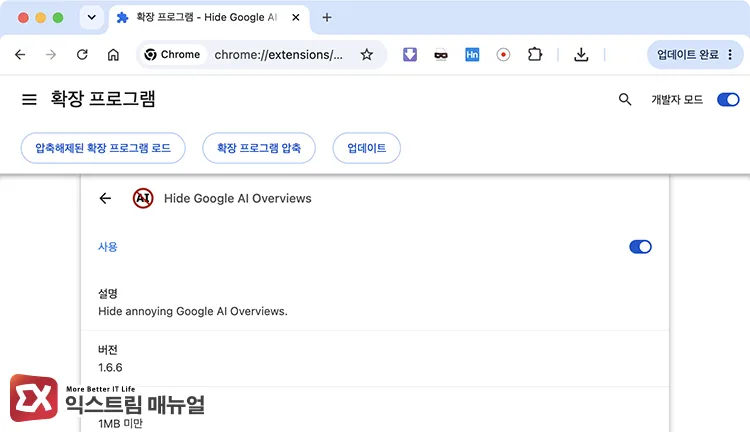Bookmark this page with the star icon
This screenshot has width=750, height=432.
click(366, 55)
